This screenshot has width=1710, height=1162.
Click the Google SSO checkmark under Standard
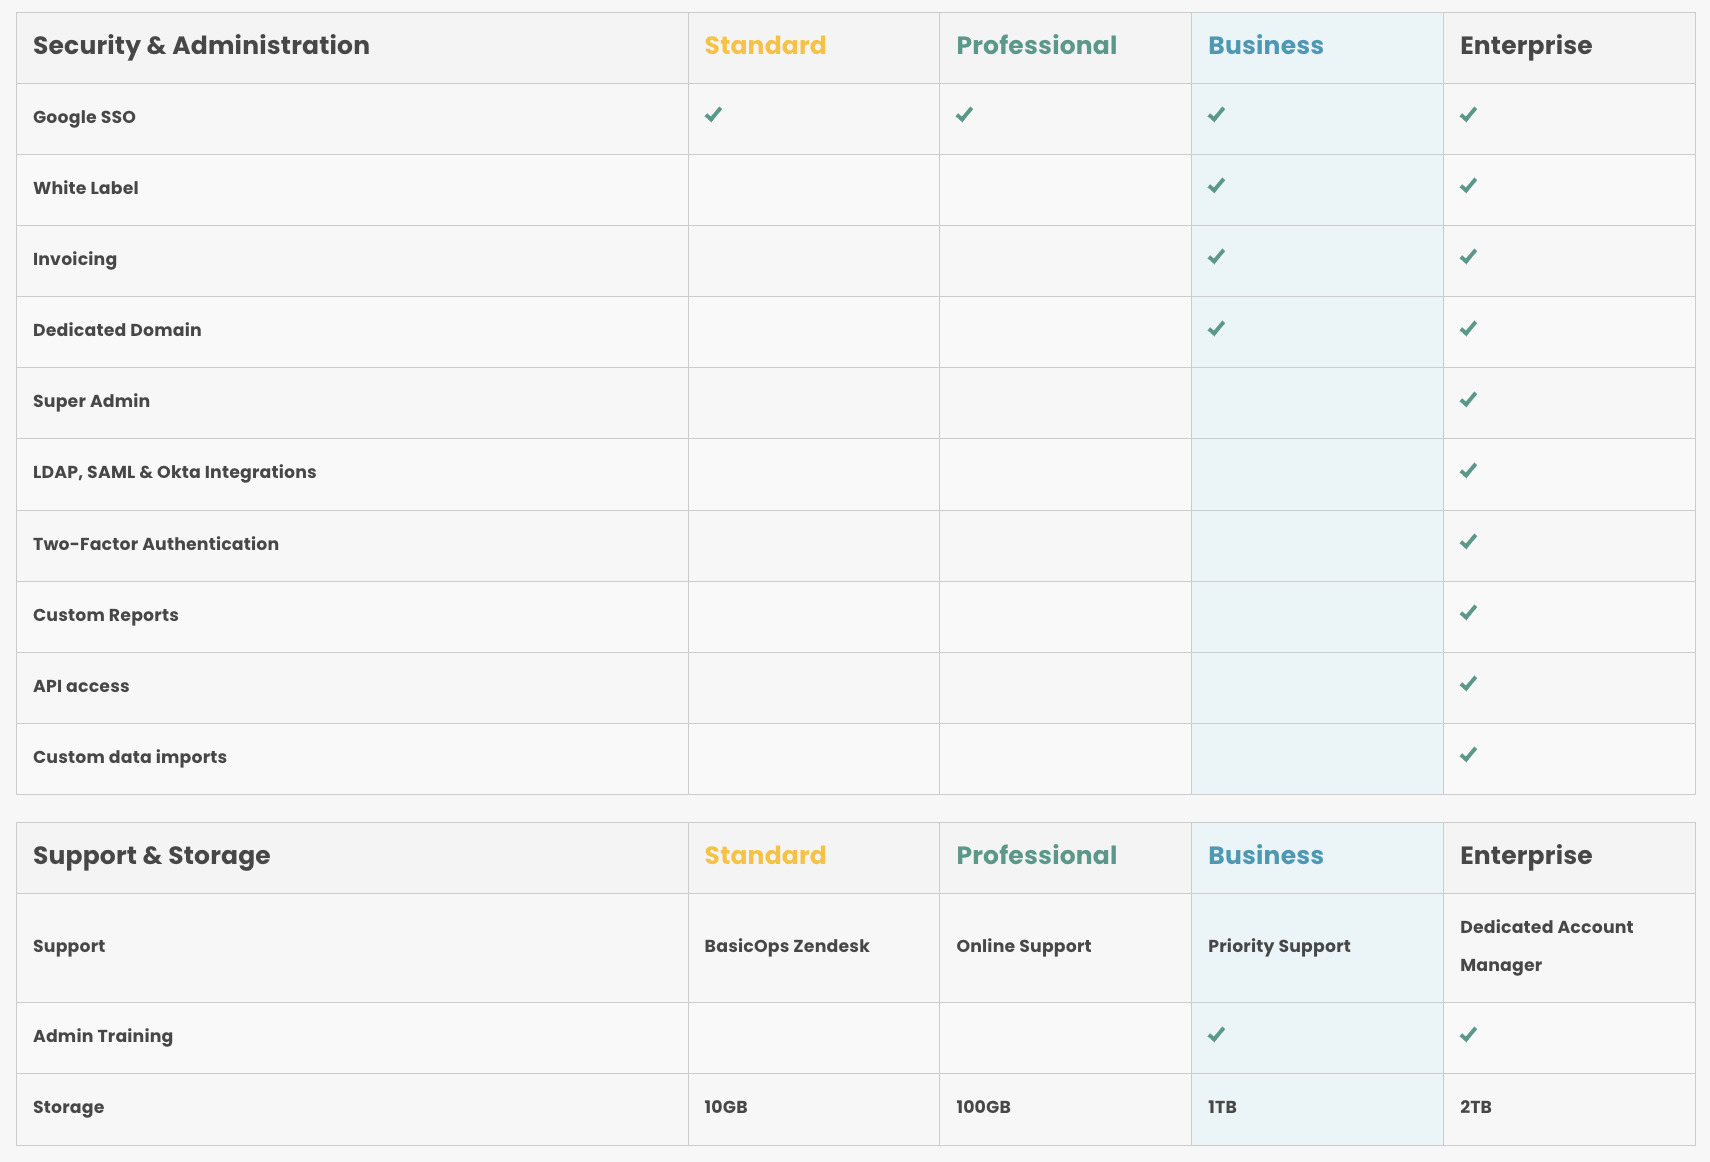[x=713, y=115]
